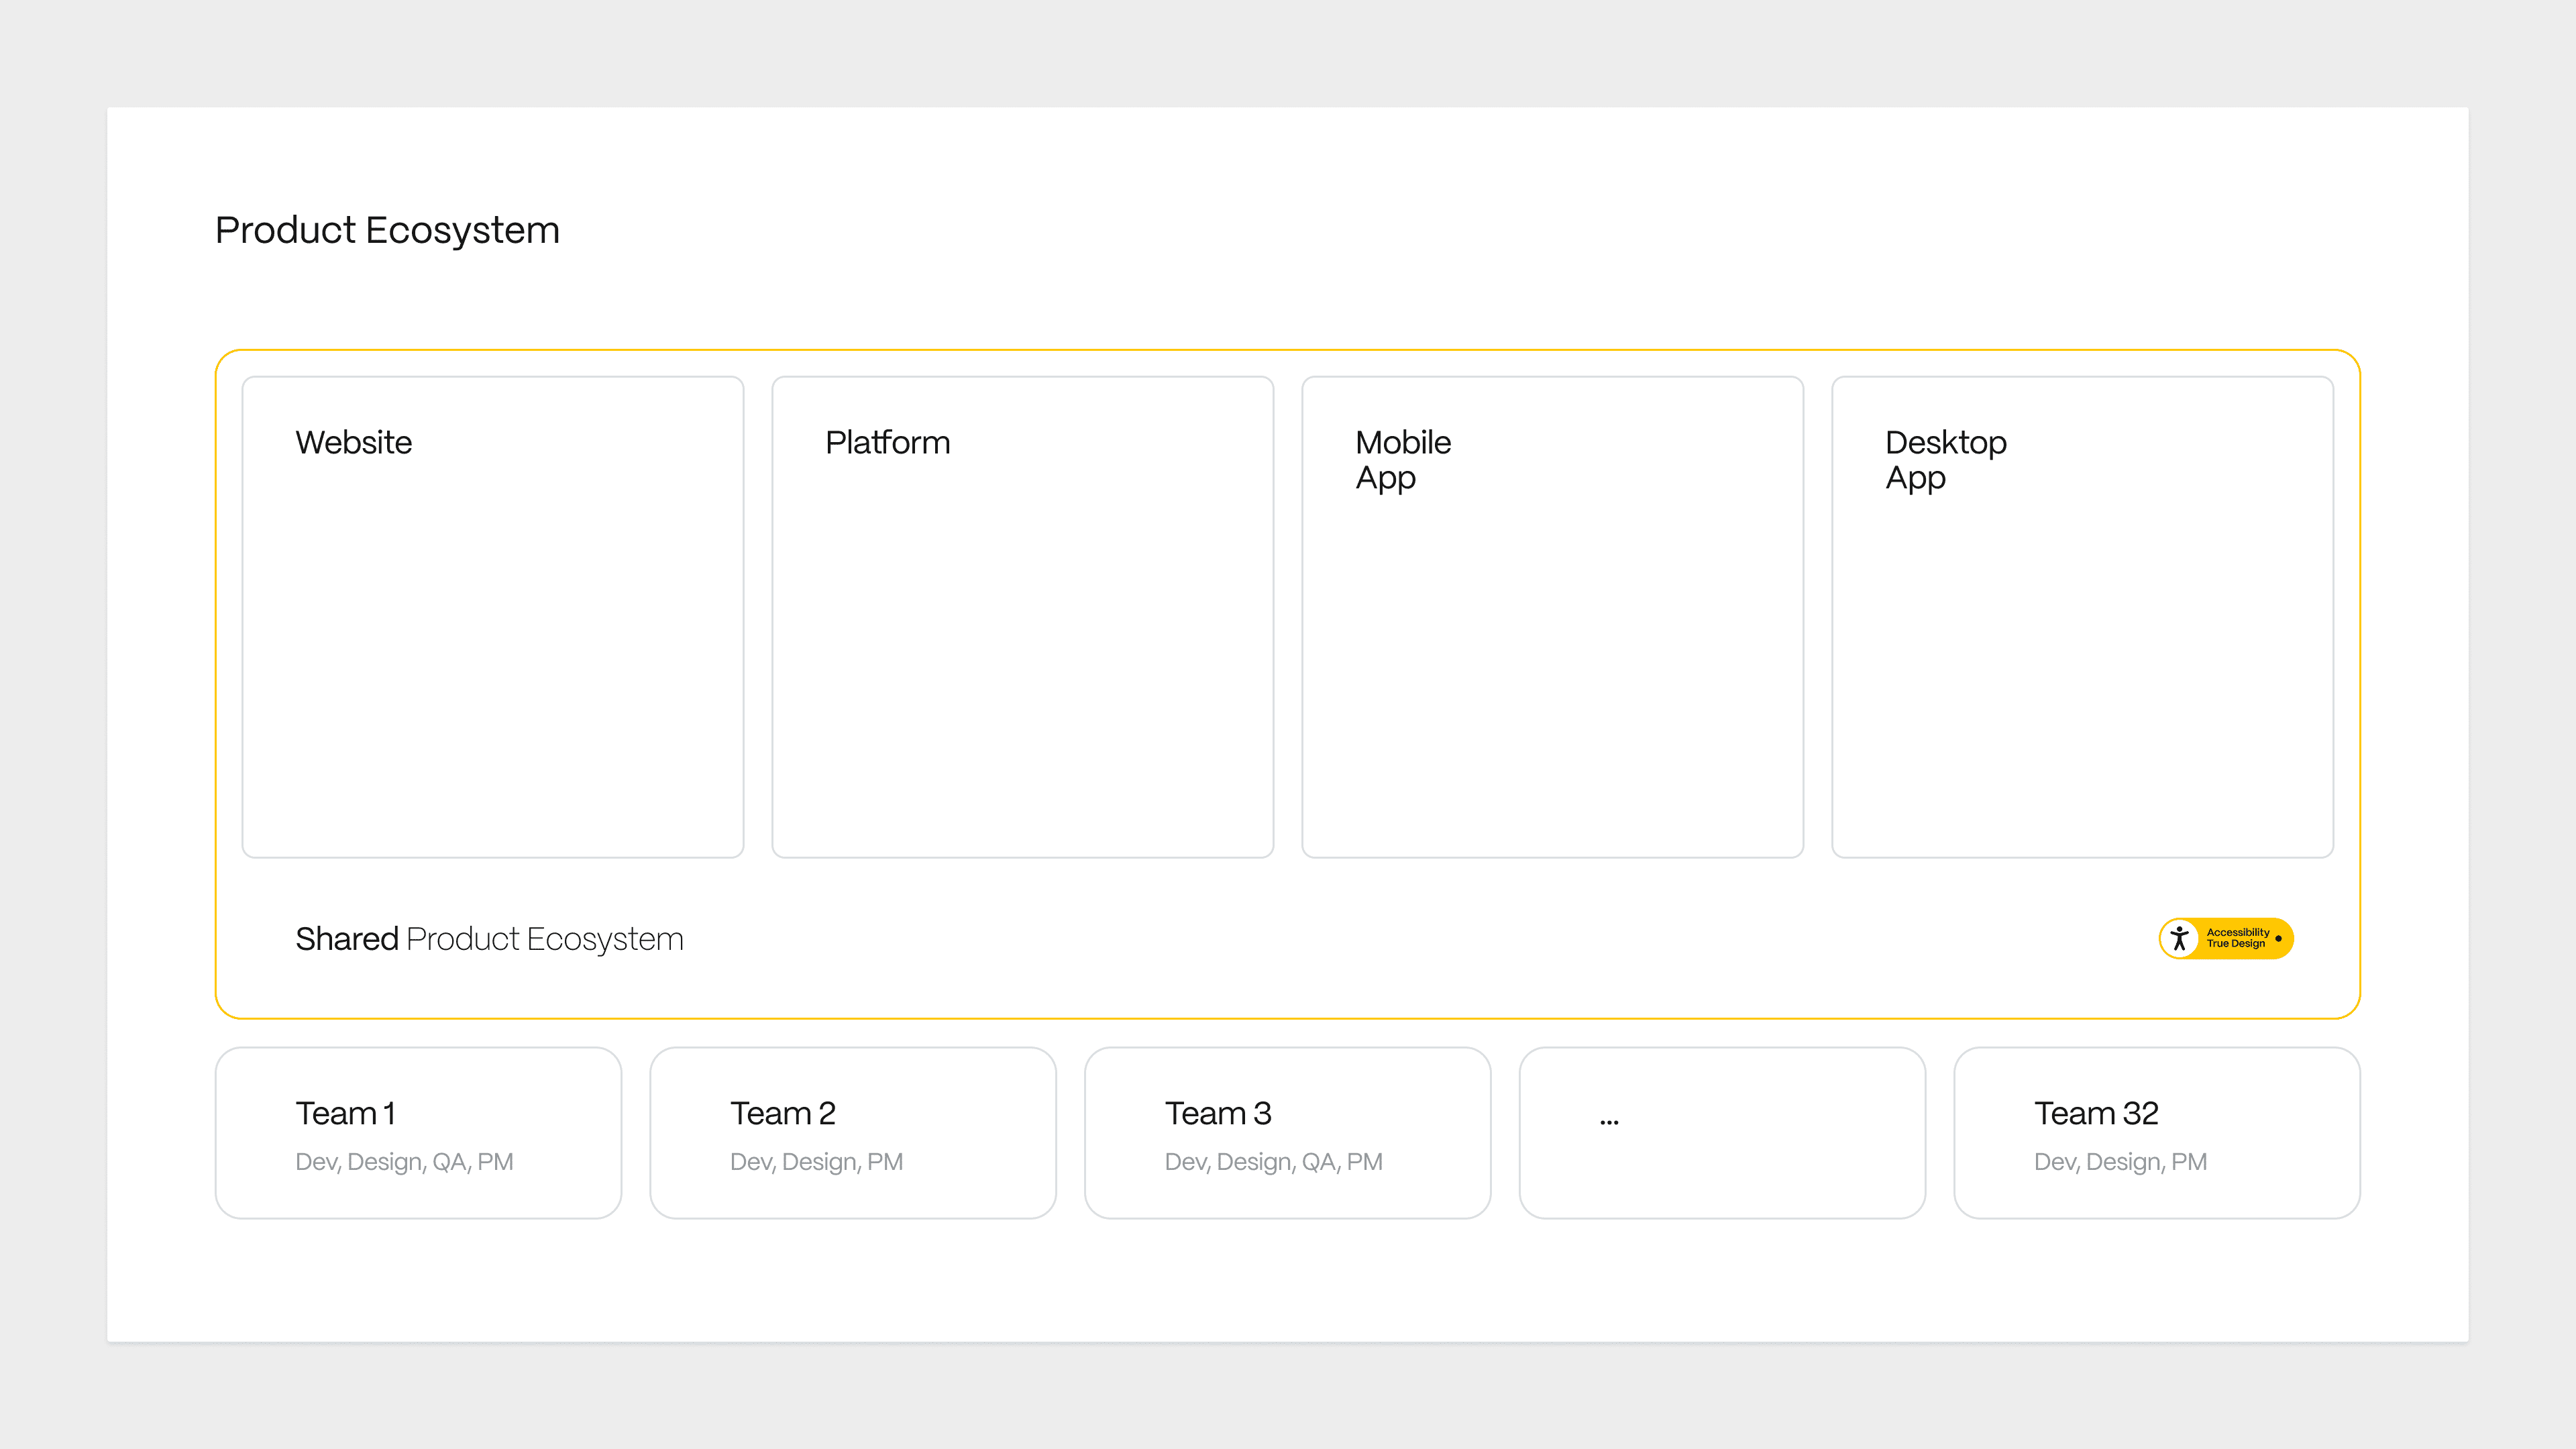Select the Website card
The height and width of the screenshot is (1449, 2576).
pos(492,616)
